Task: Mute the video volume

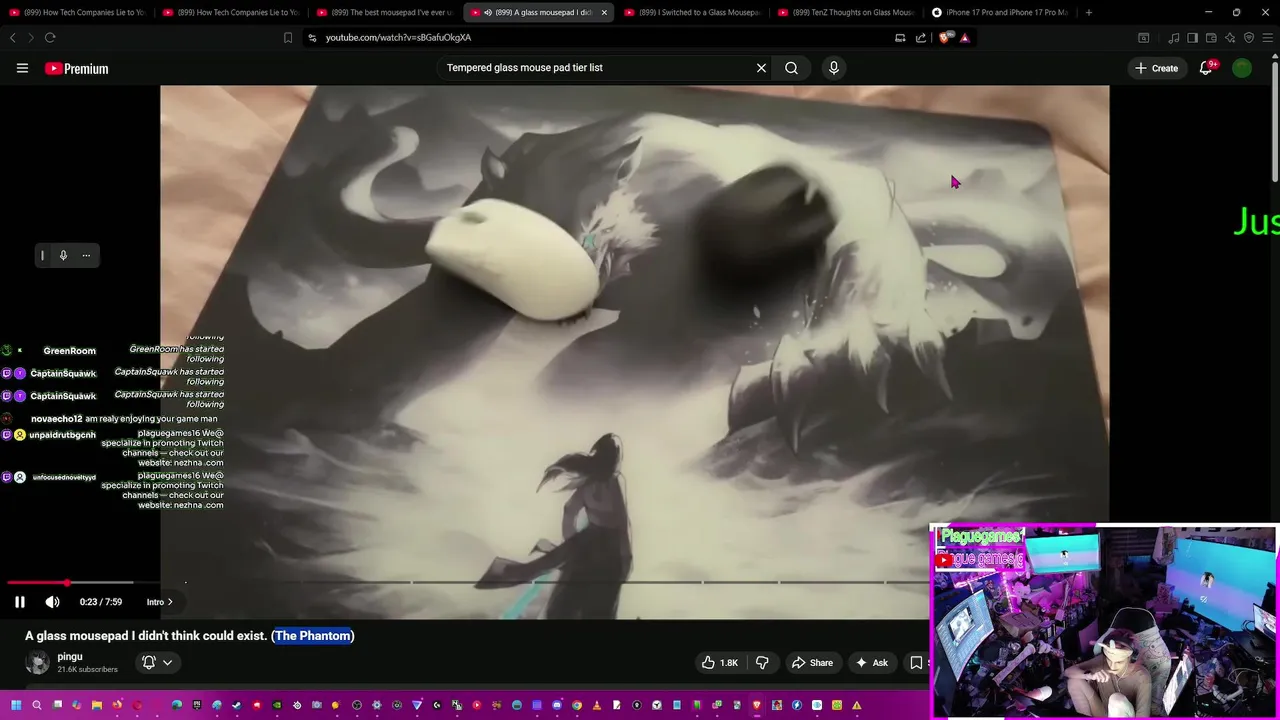Action: [x=52, y=602]
